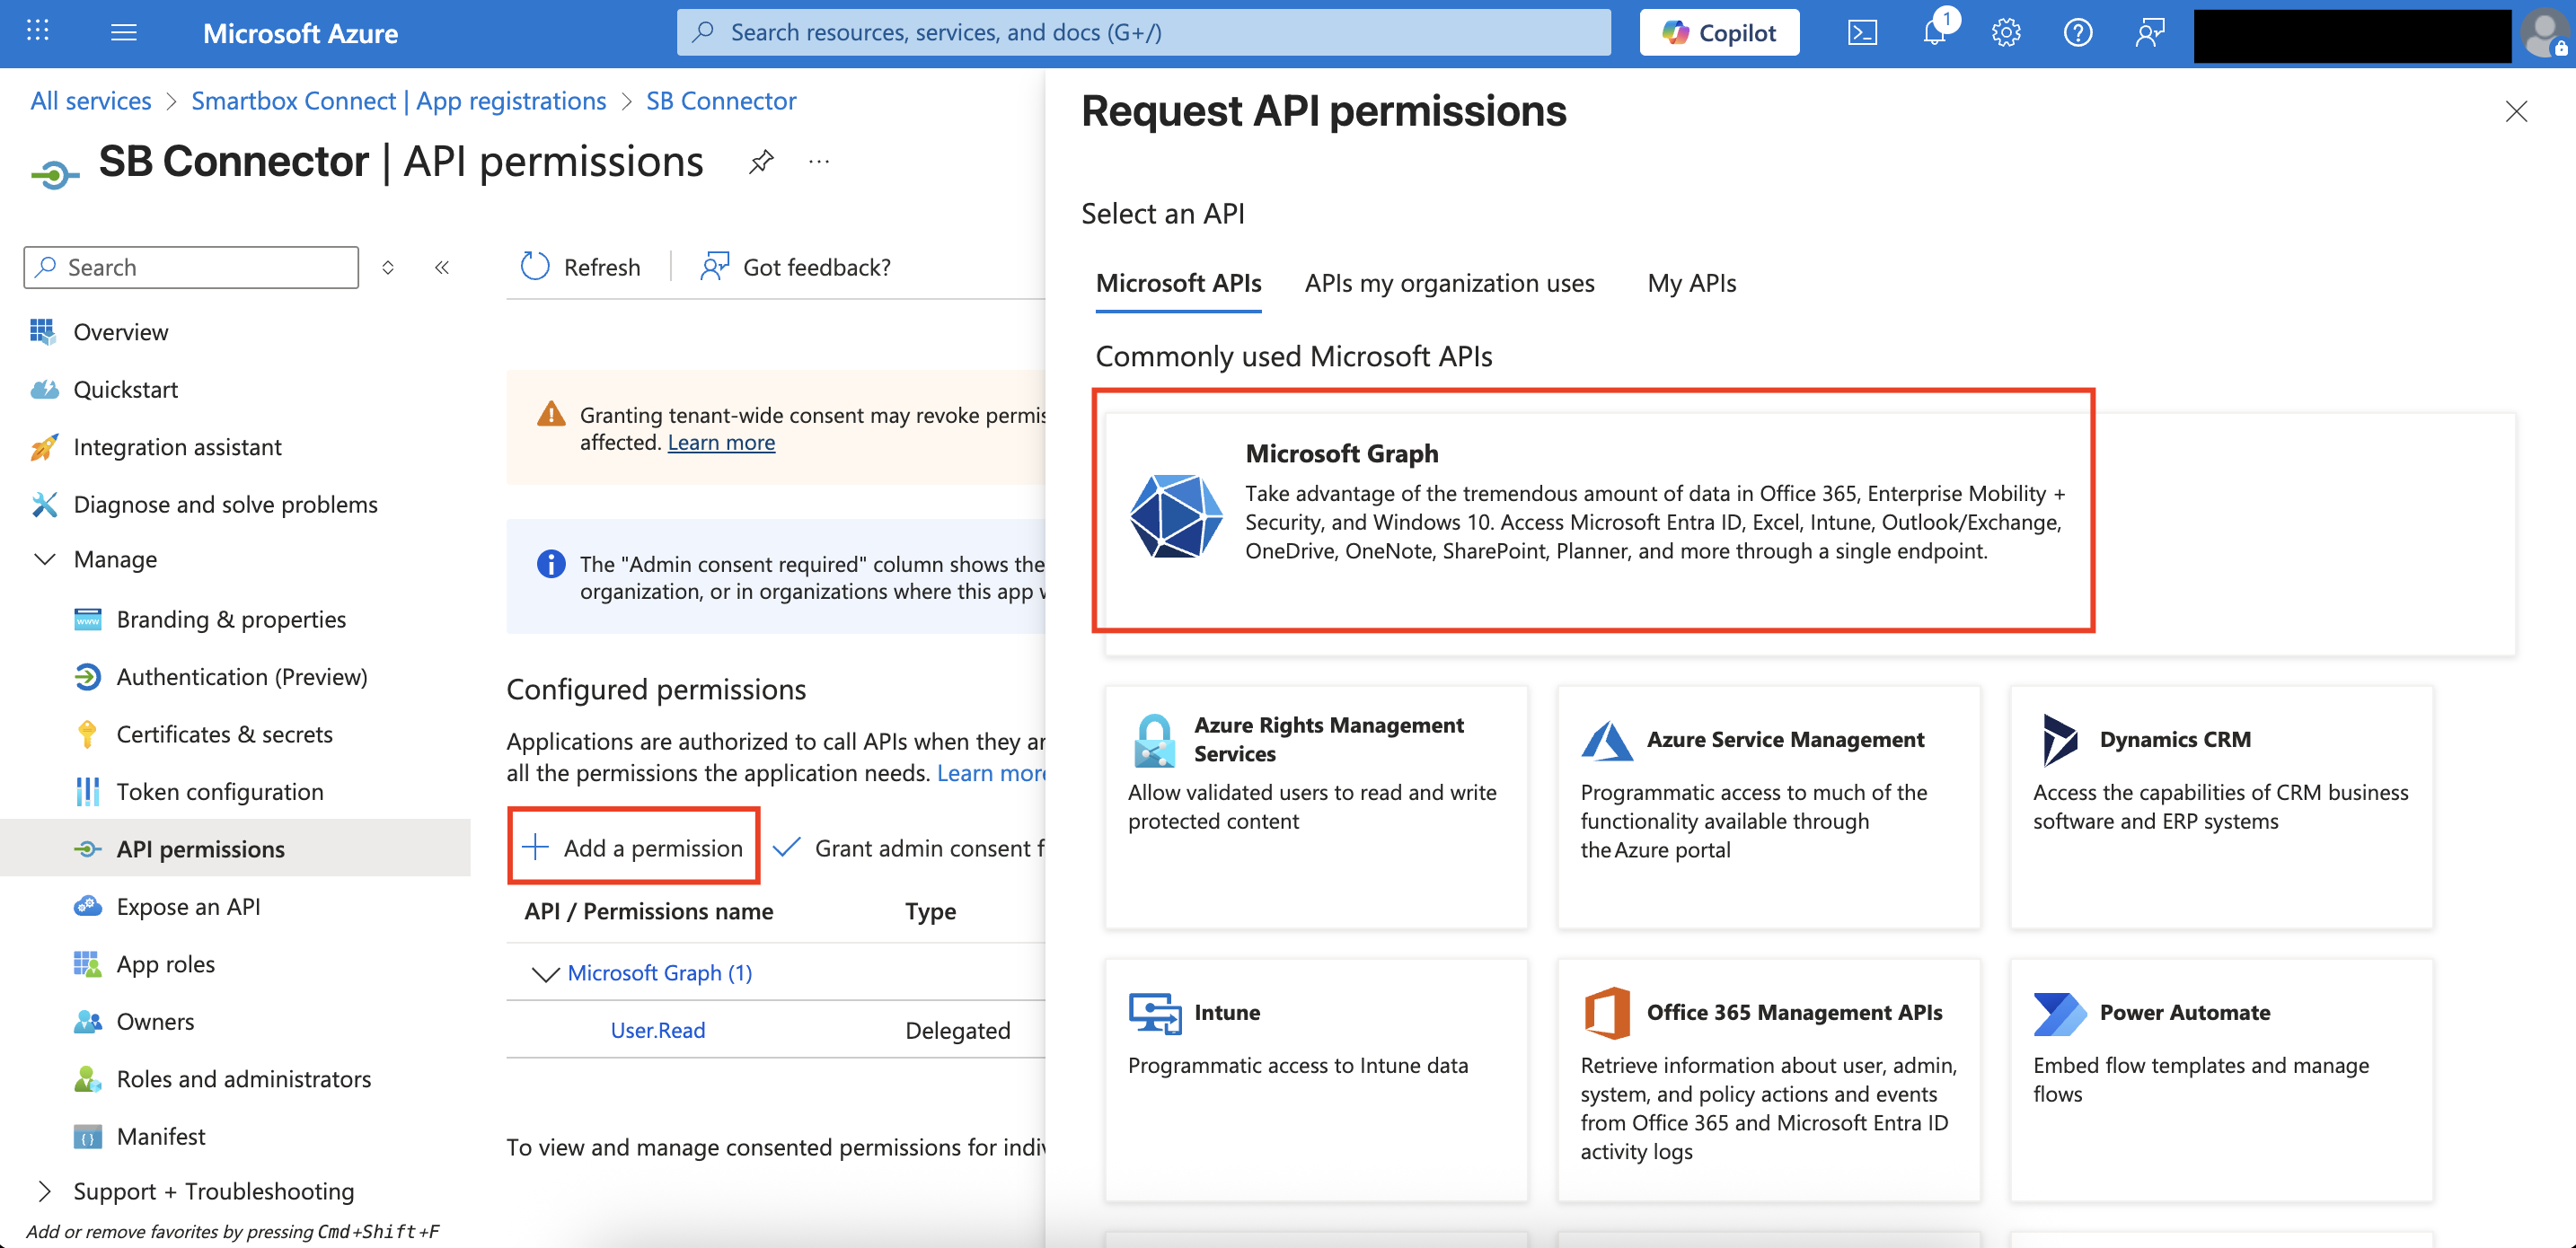Collapse the sidebar with double chevron
This screenshot has height=1248, width=2576.
(x=442, y=267)
